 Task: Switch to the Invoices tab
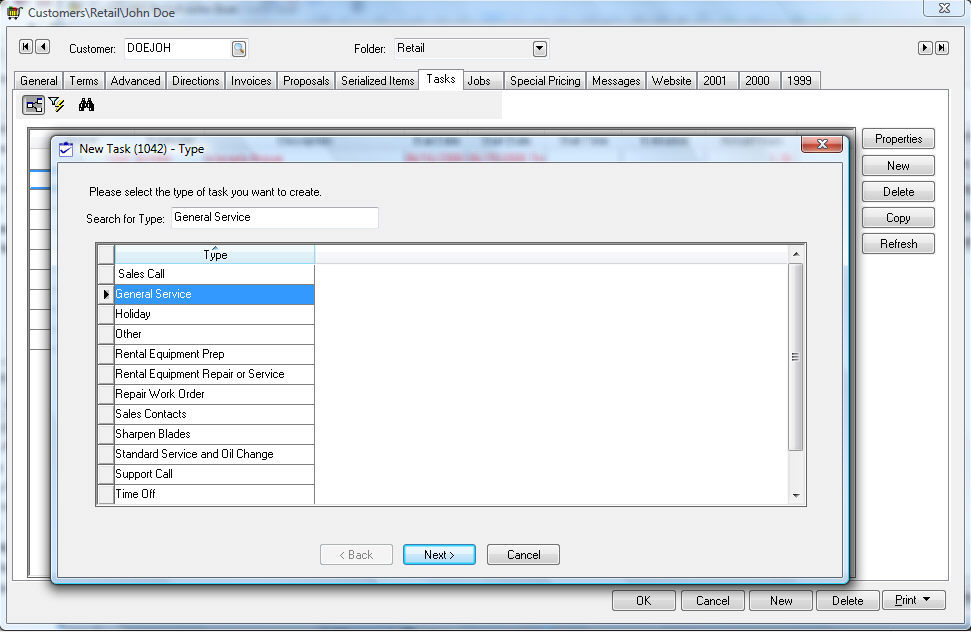[x=251, y=81]
